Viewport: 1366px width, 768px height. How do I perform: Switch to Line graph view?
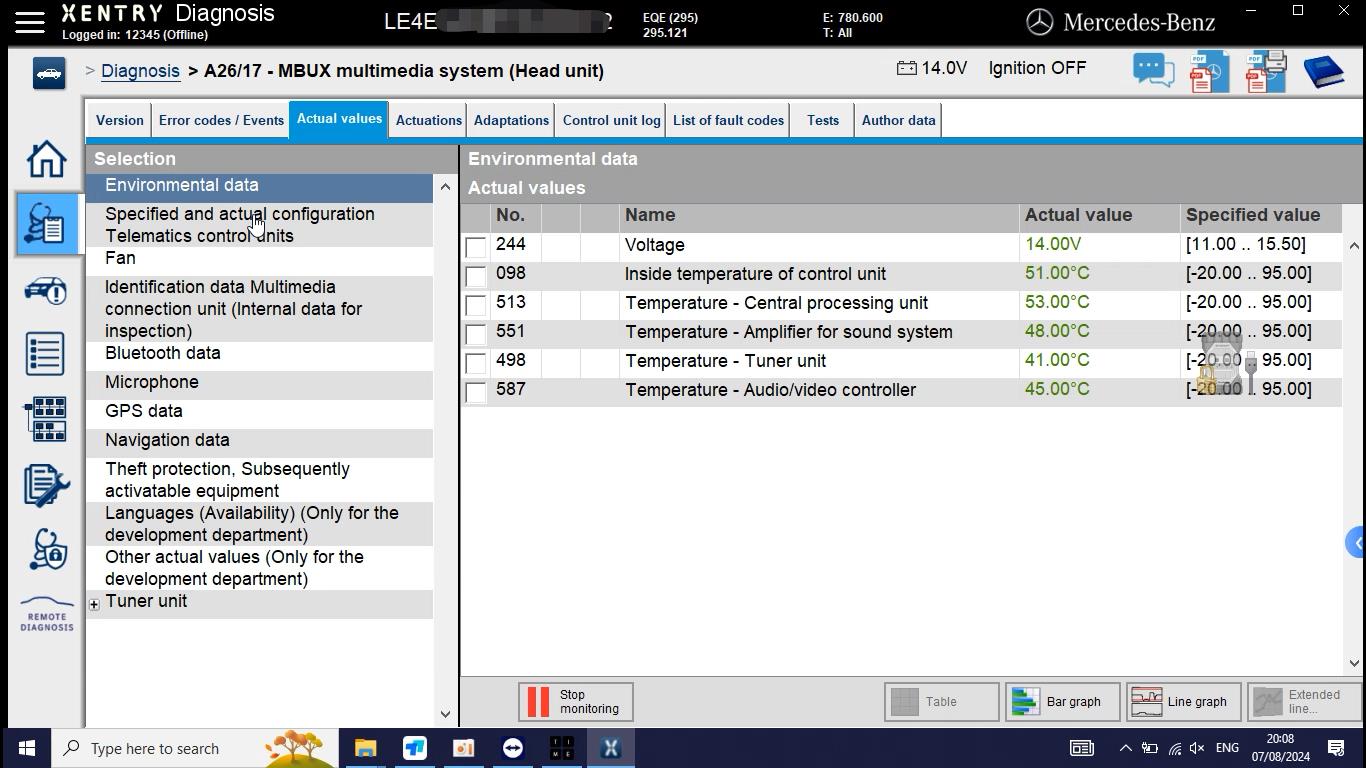coord(1184,702)
